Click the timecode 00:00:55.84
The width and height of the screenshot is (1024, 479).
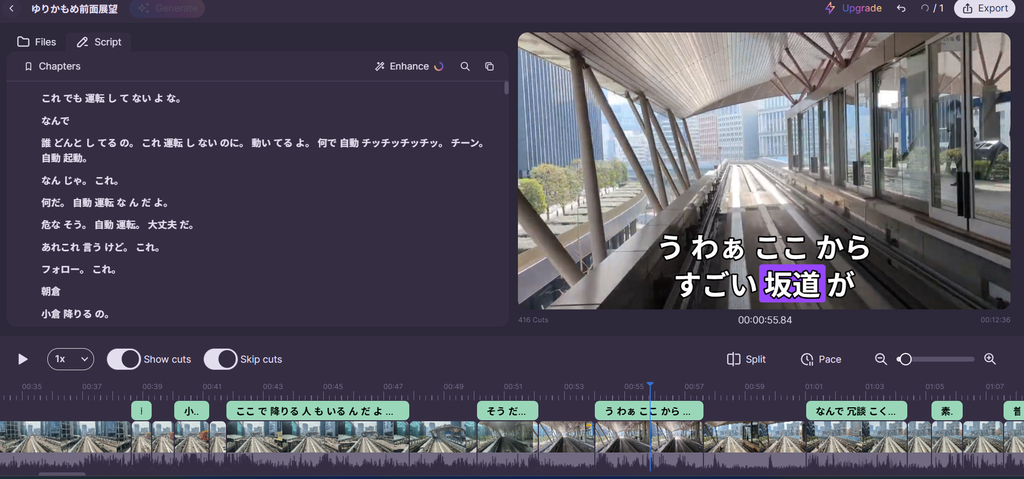765,320
